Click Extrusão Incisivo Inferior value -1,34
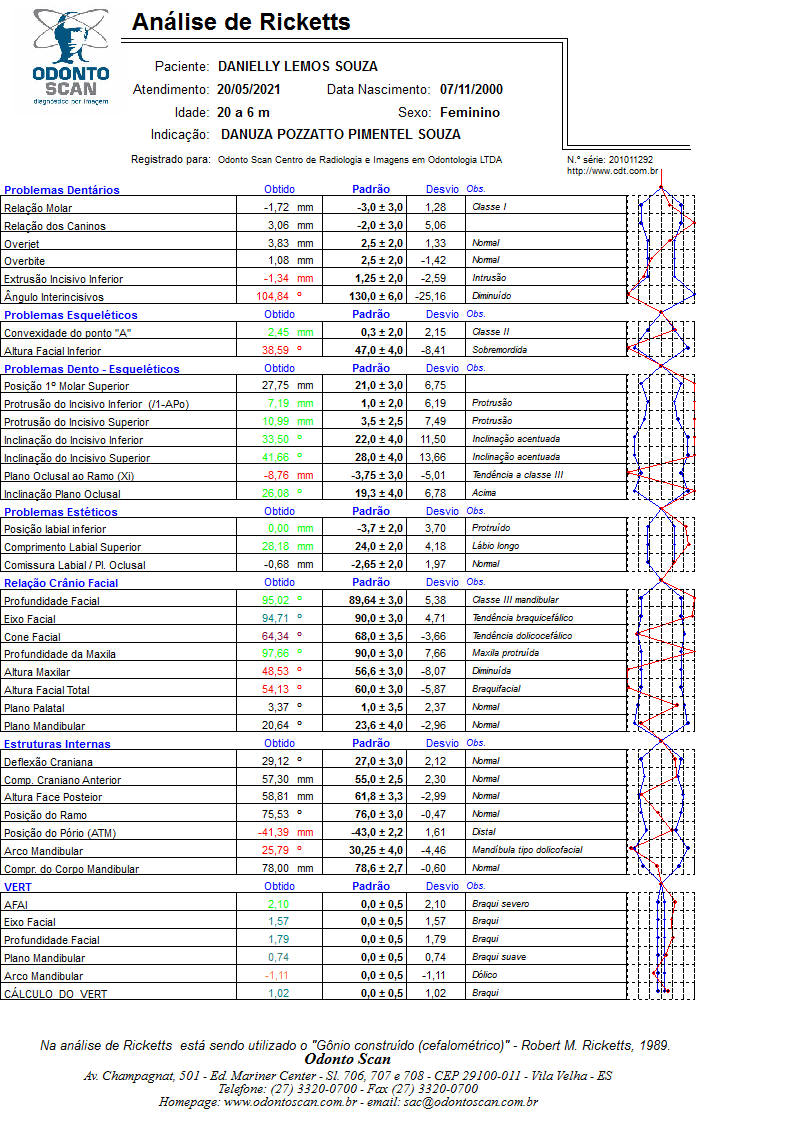 (276, 279)
